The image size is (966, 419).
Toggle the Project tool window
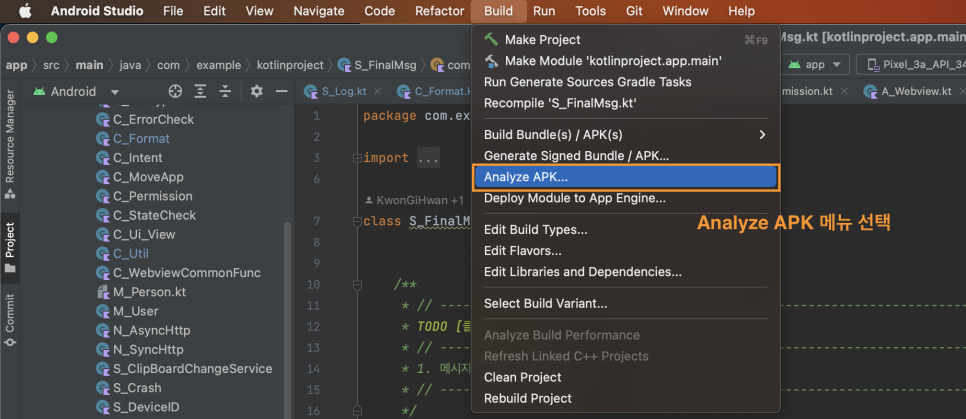tap(9, 248)
